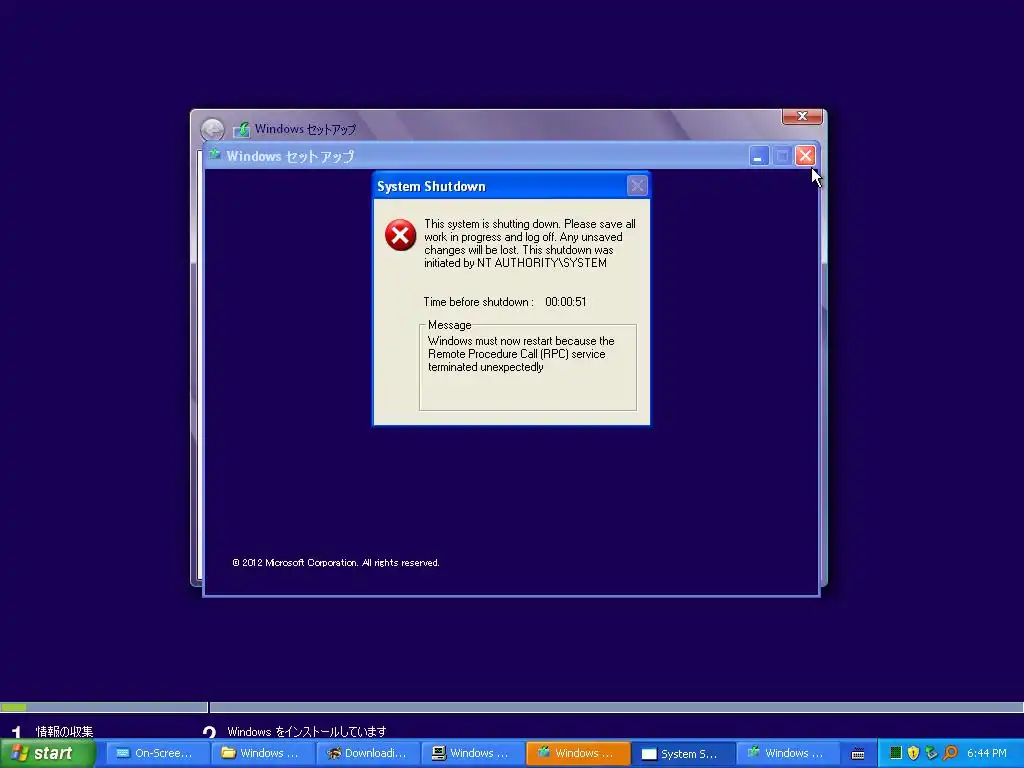Screen dimensions: 1024x768
Task: Close the outer Windows セットアップ wizard window
Action: point(802,116)
